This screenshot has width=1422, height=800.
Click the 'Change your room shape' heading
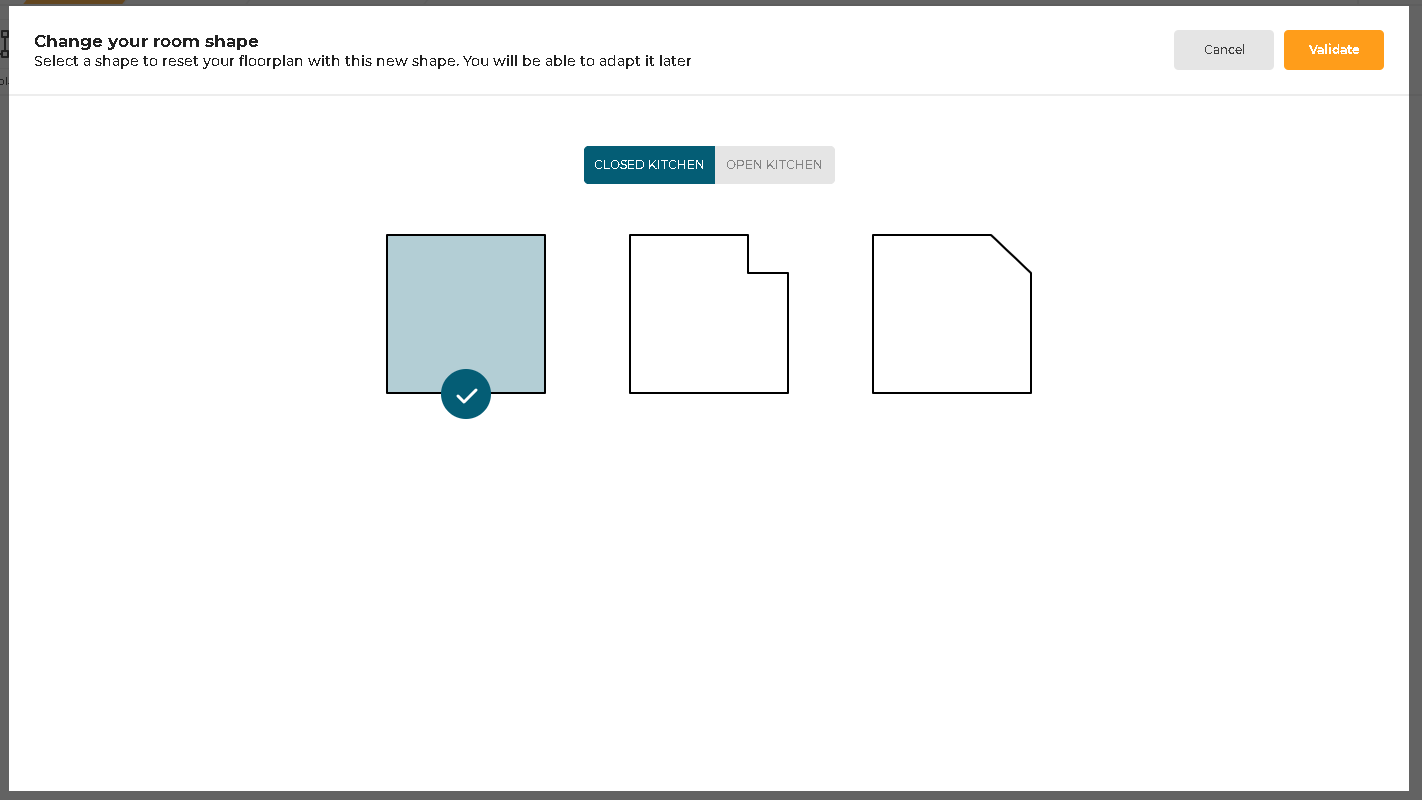[146, 41]
